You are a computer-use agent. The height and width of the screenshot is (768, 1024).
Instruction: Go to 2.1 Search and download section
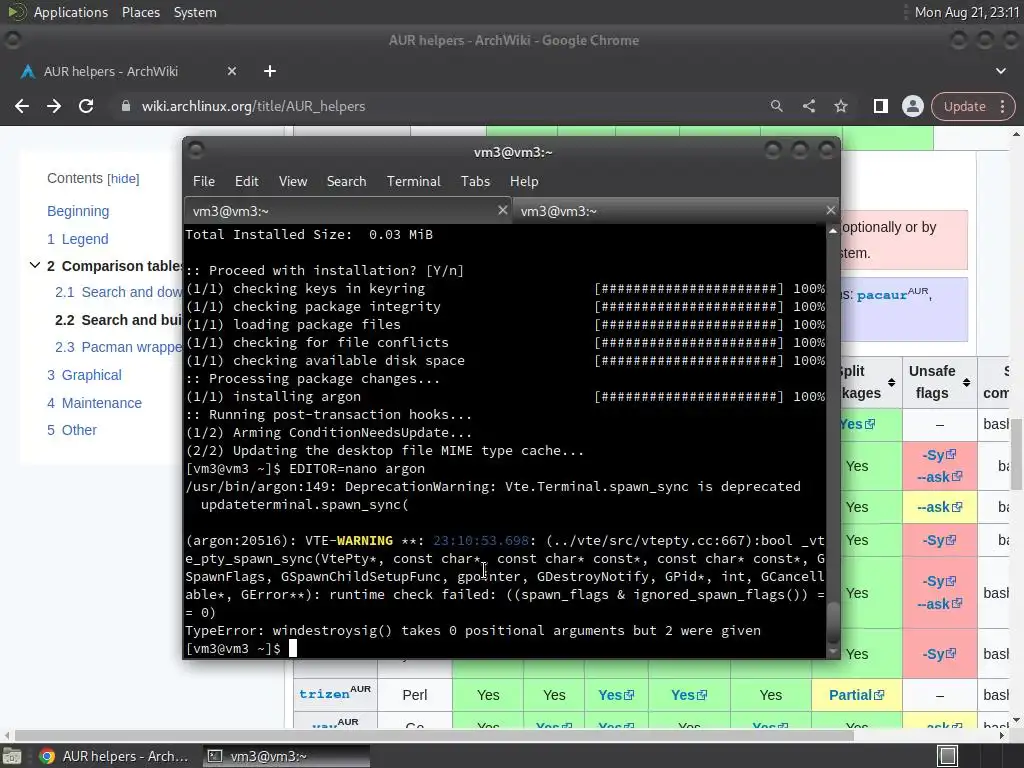pyautogui.click(x=118, y=292)
